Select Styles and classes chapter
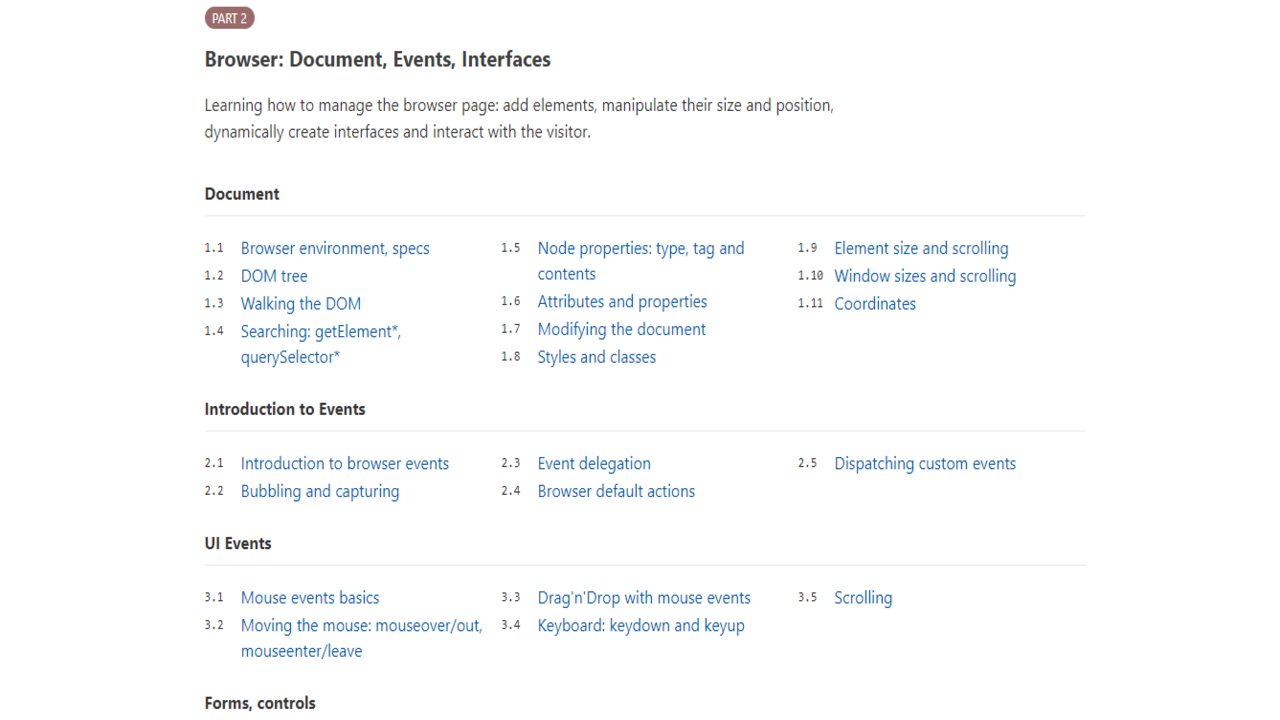 pos(597,357)
